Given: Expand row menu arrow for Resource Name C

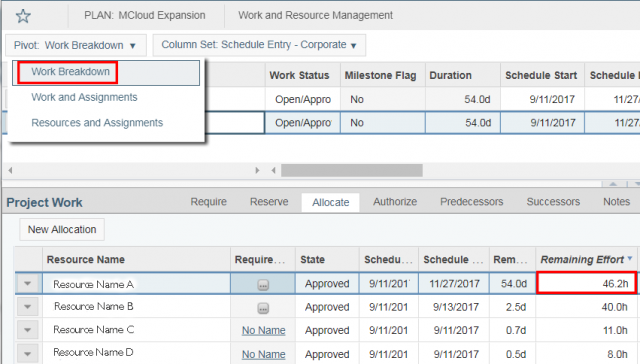Looking at the screenshot, I should (28, 330).
